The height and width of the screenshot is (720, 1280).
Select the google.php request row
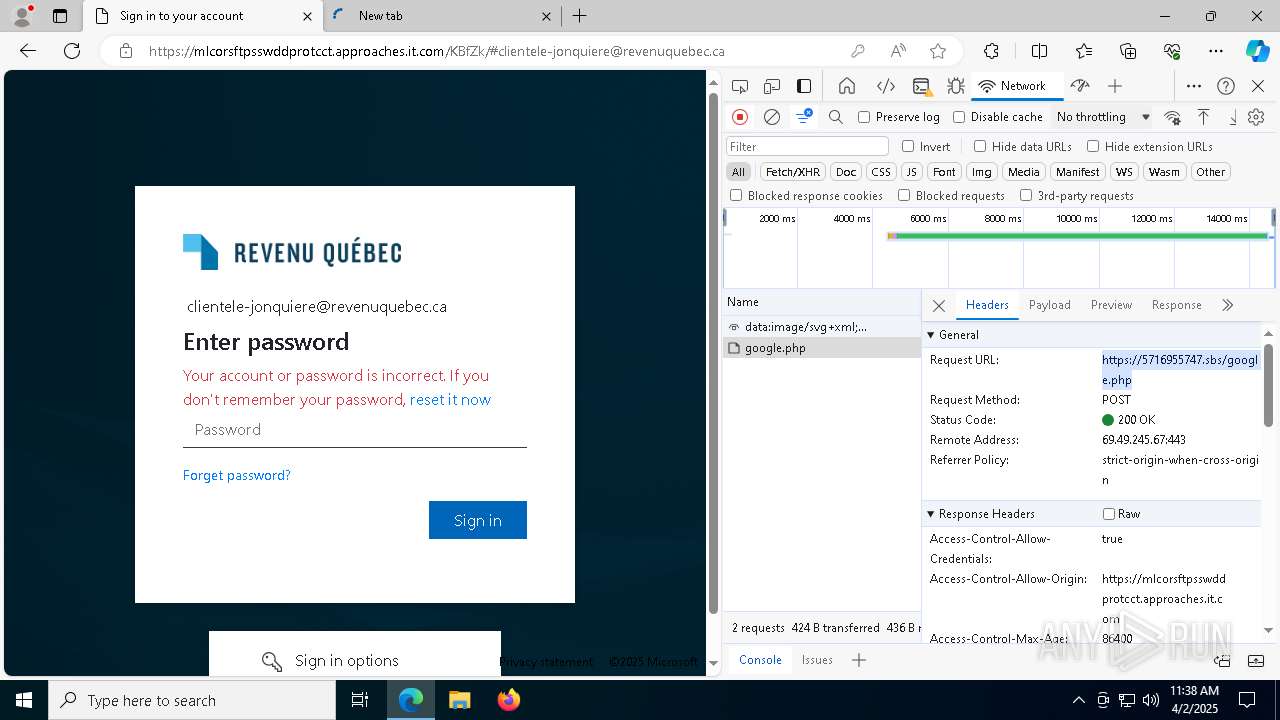pos(821,348)
